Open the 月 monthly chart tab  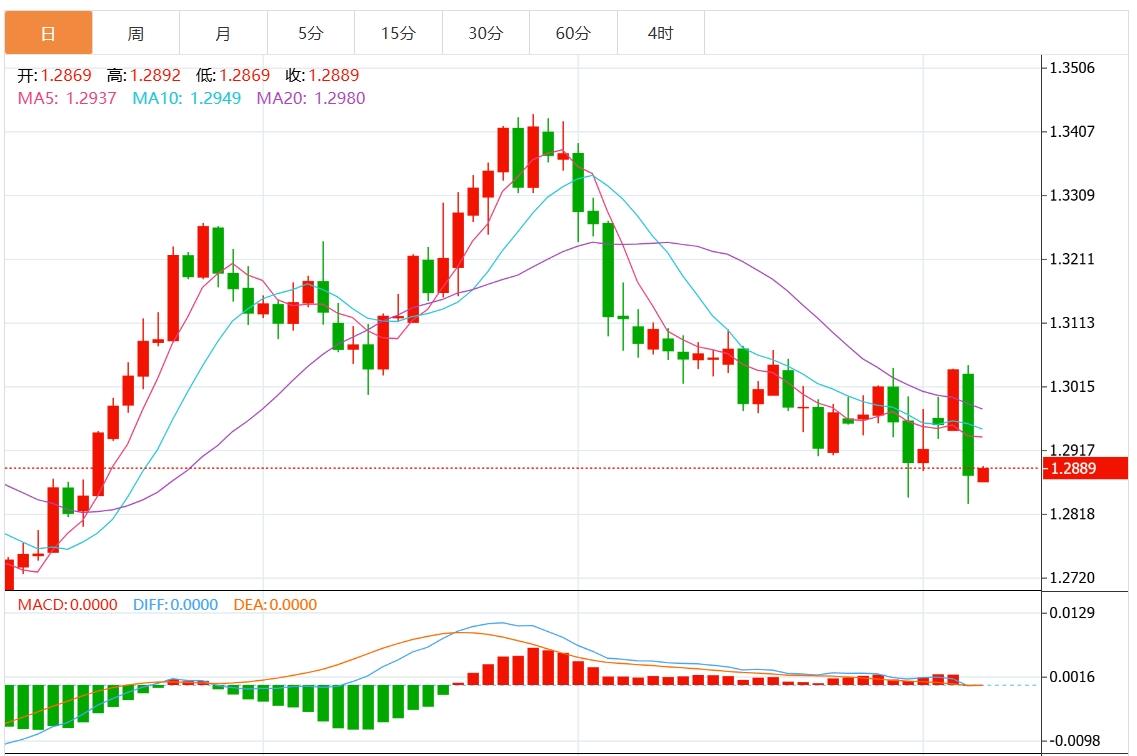[223, 33]
